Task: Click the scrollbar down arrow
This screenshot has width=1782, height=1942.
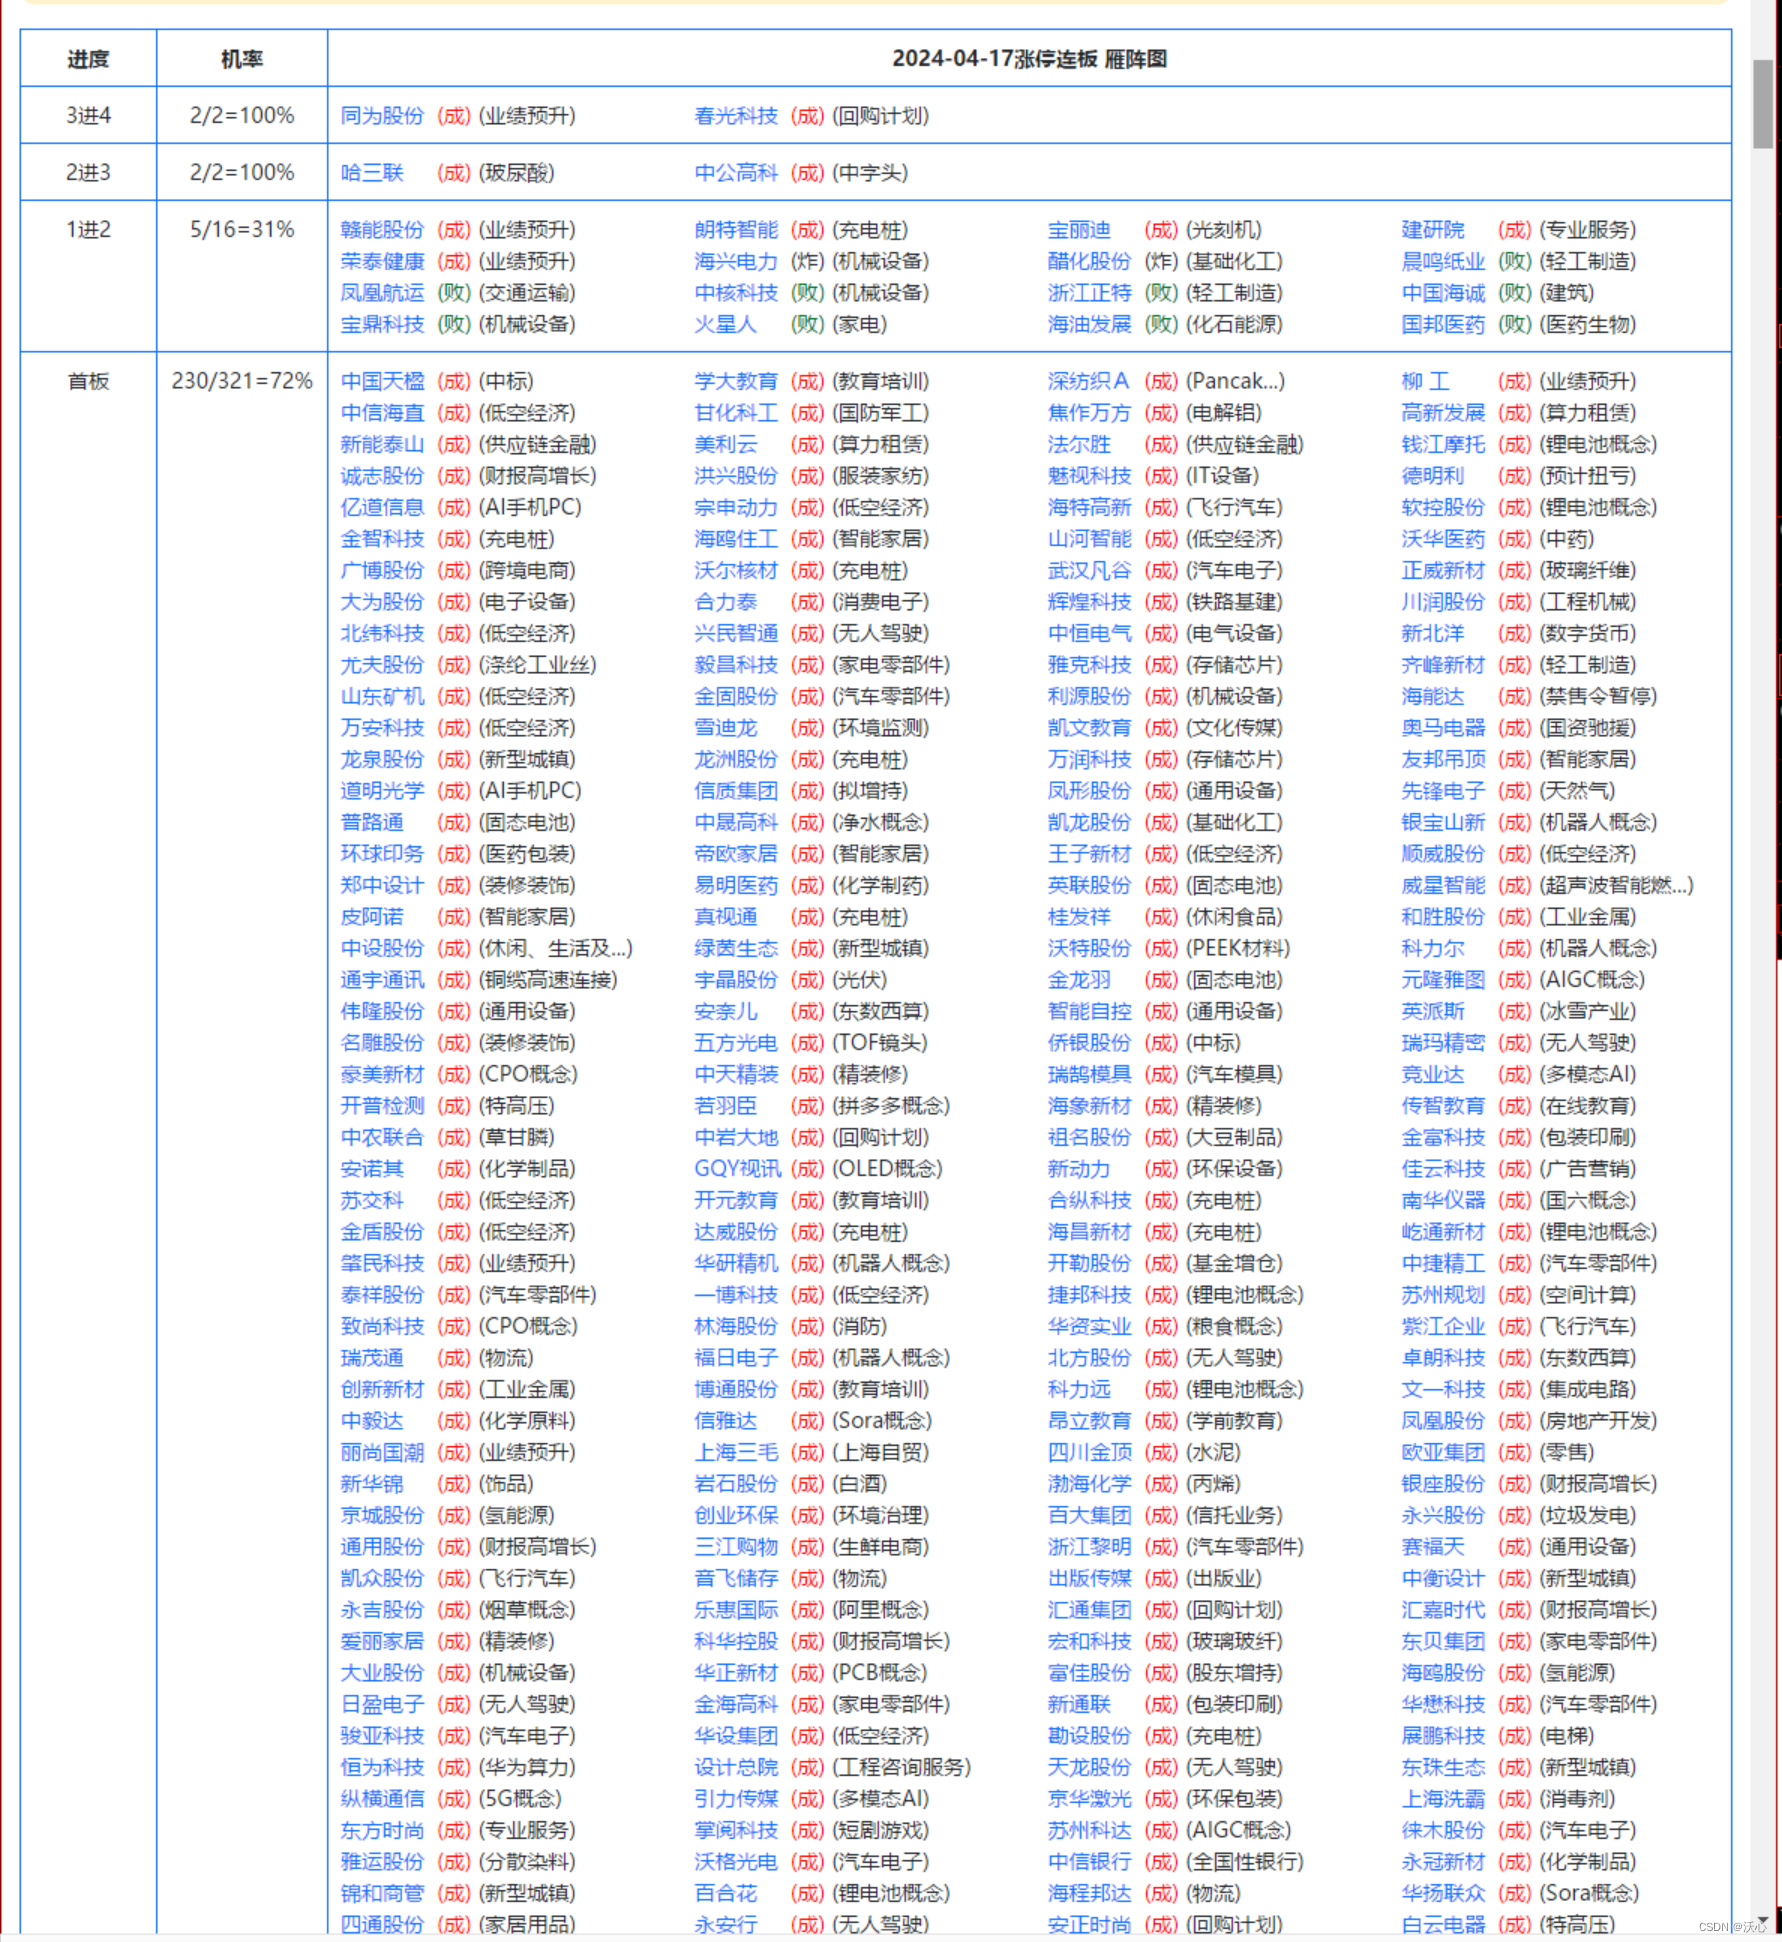Action: (1762, 1921)
